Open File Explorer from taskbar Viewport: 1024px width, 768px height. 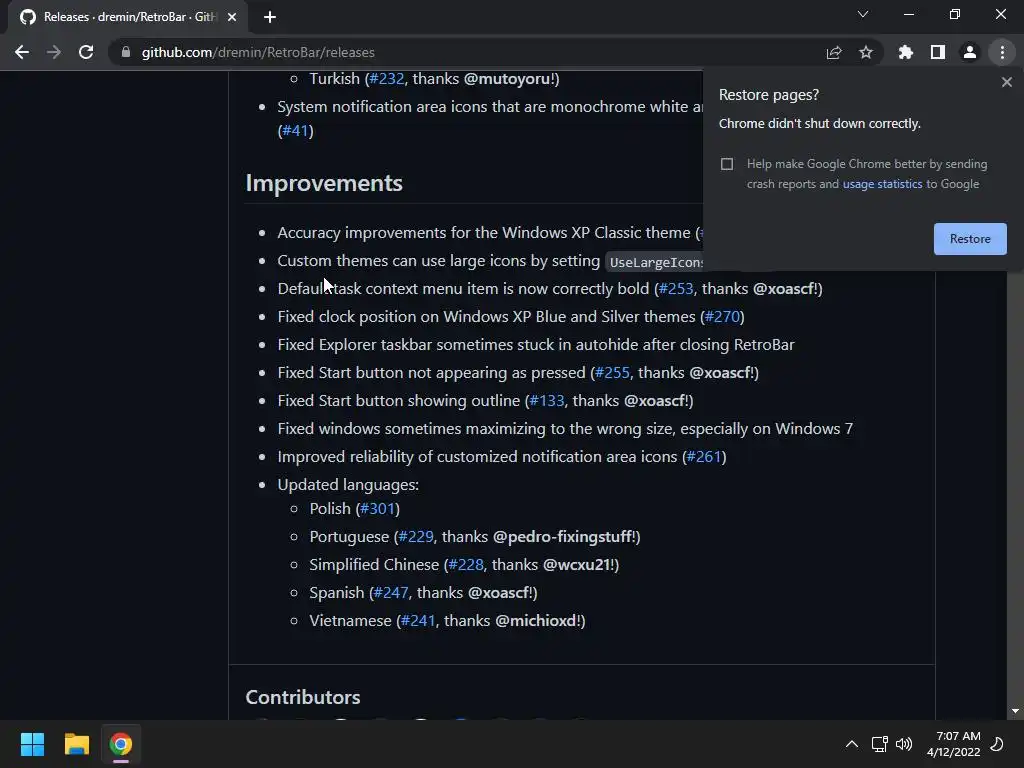[x=76, y=744]
